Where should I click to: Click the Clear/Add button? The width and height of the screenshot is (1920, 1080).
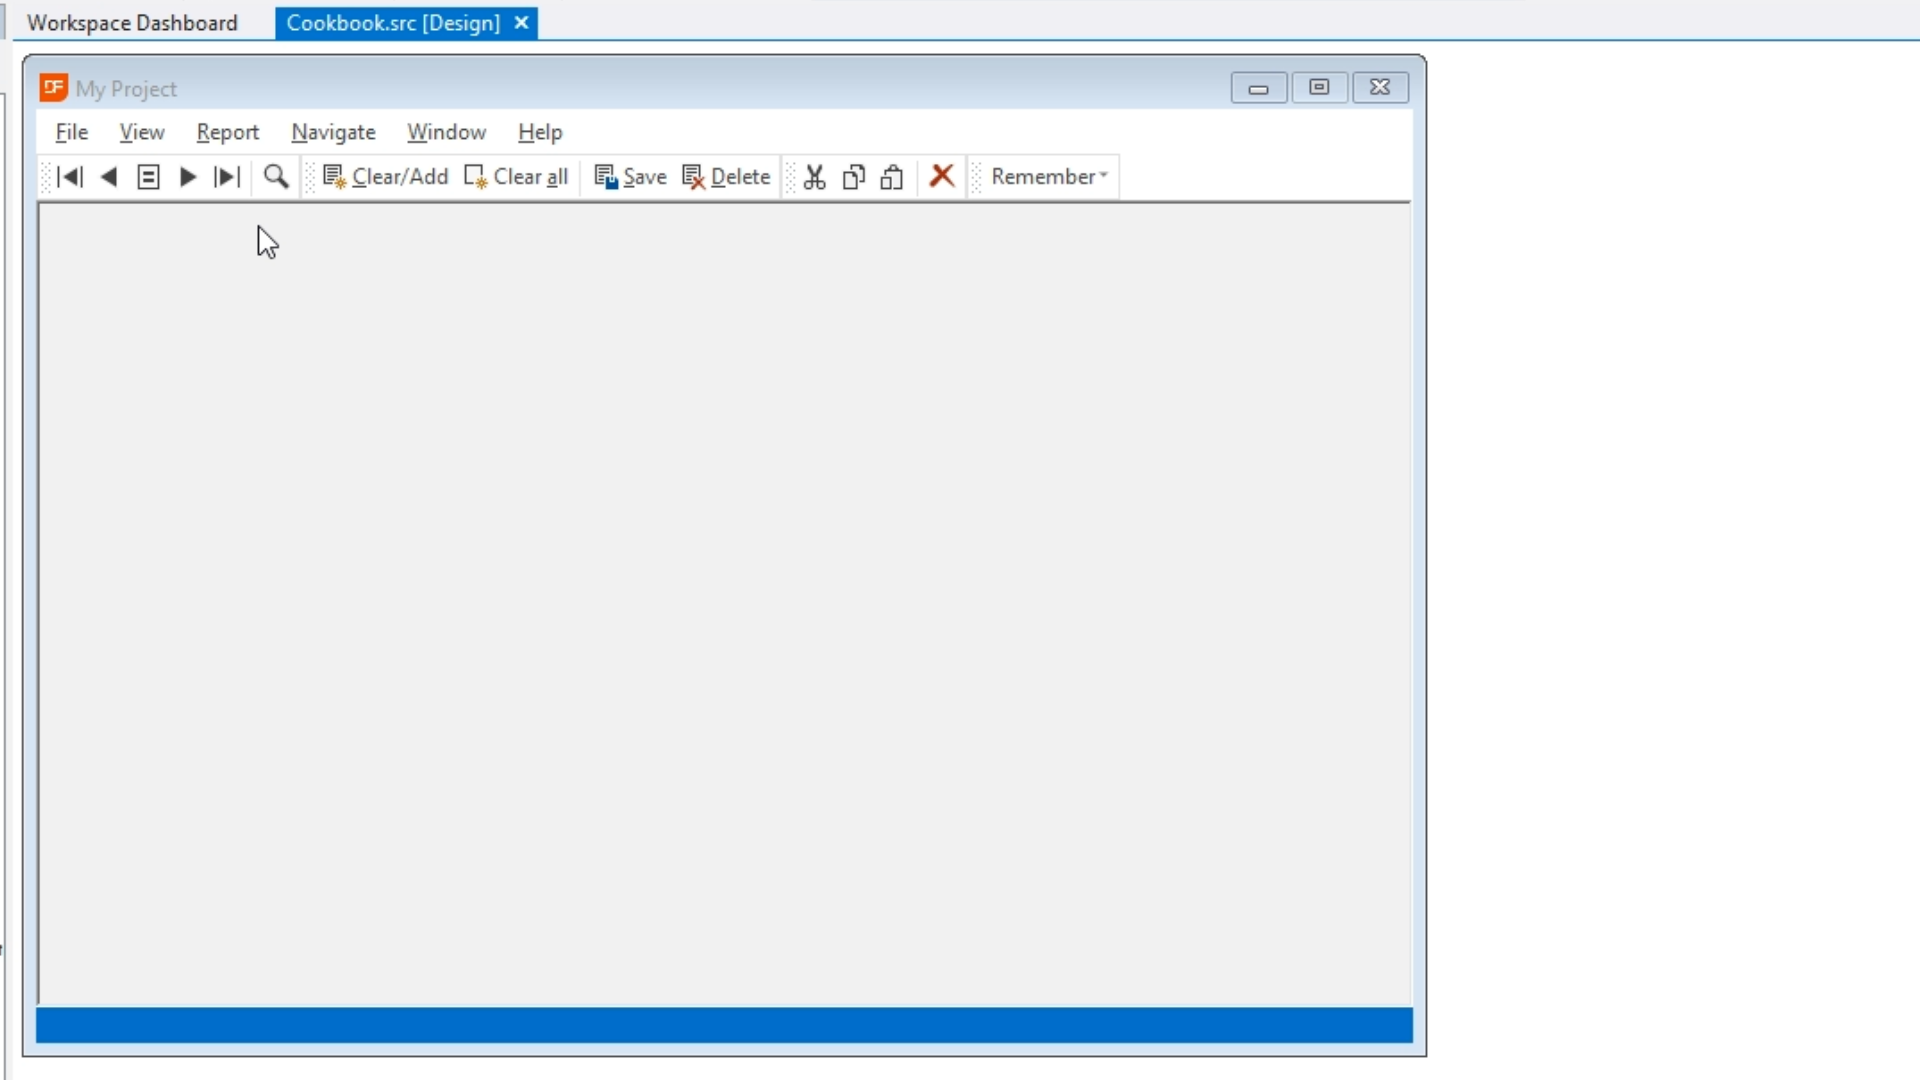pyautogui.click(x=386, y=177)
